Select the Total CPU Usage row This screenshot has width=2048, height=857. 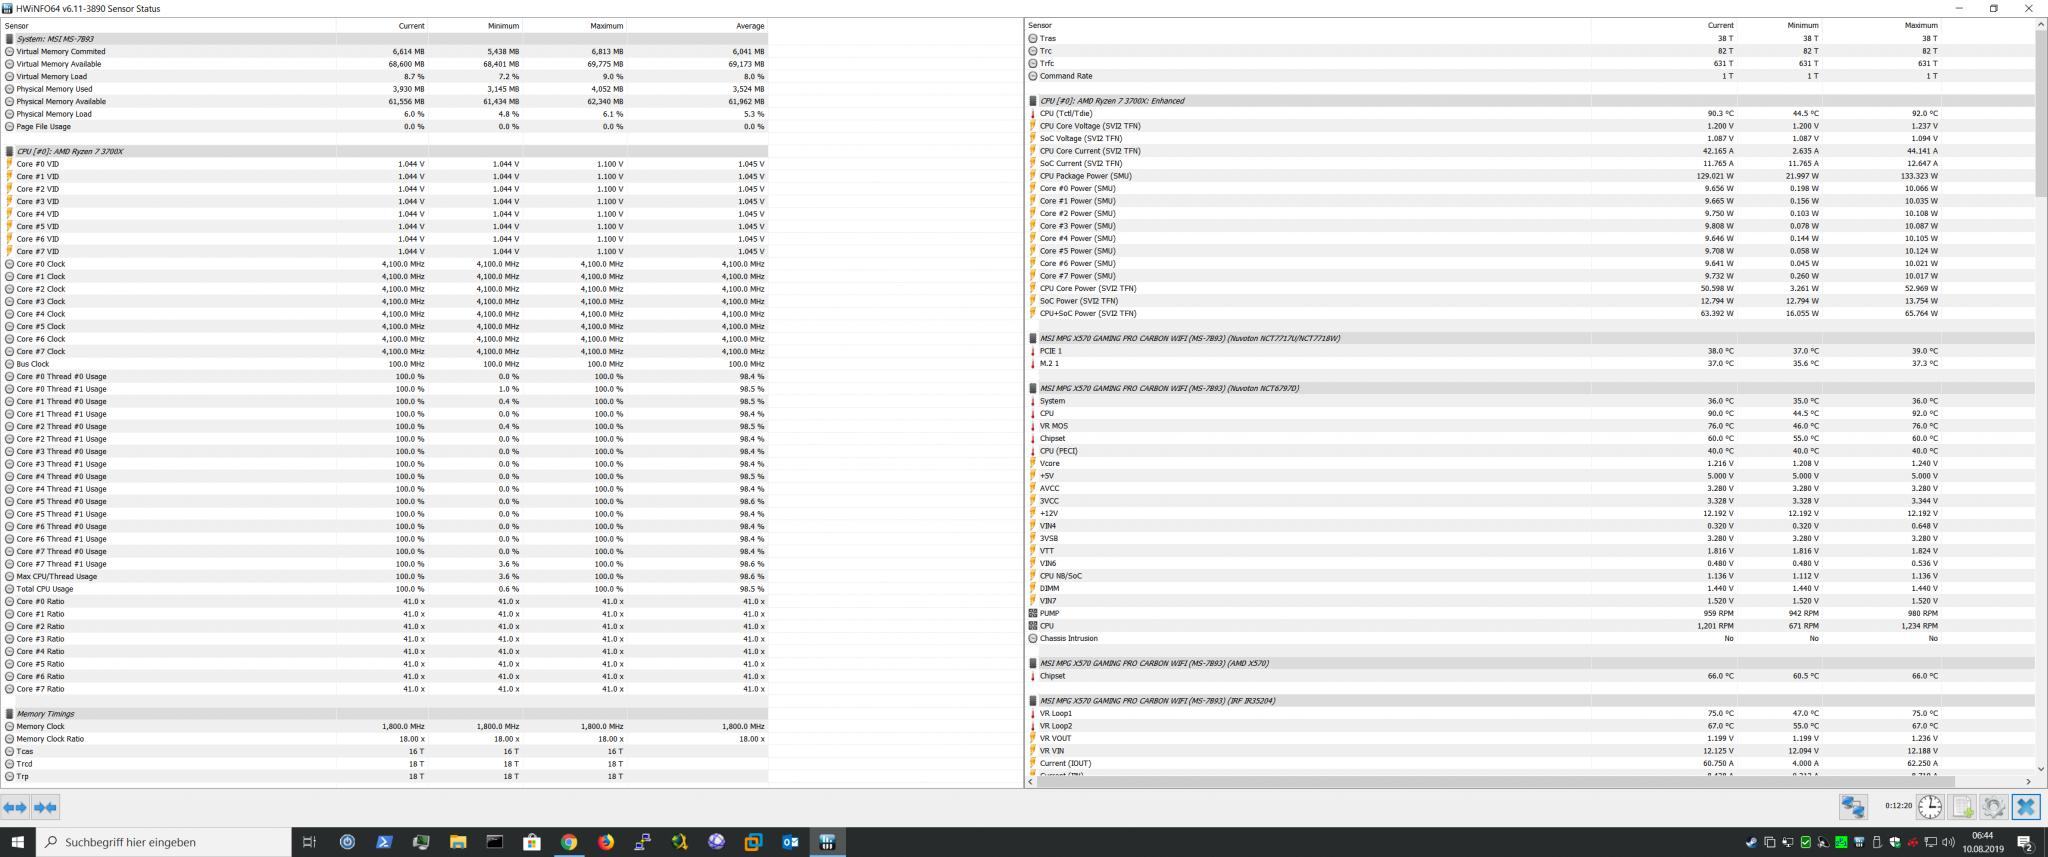click(385, 589)
